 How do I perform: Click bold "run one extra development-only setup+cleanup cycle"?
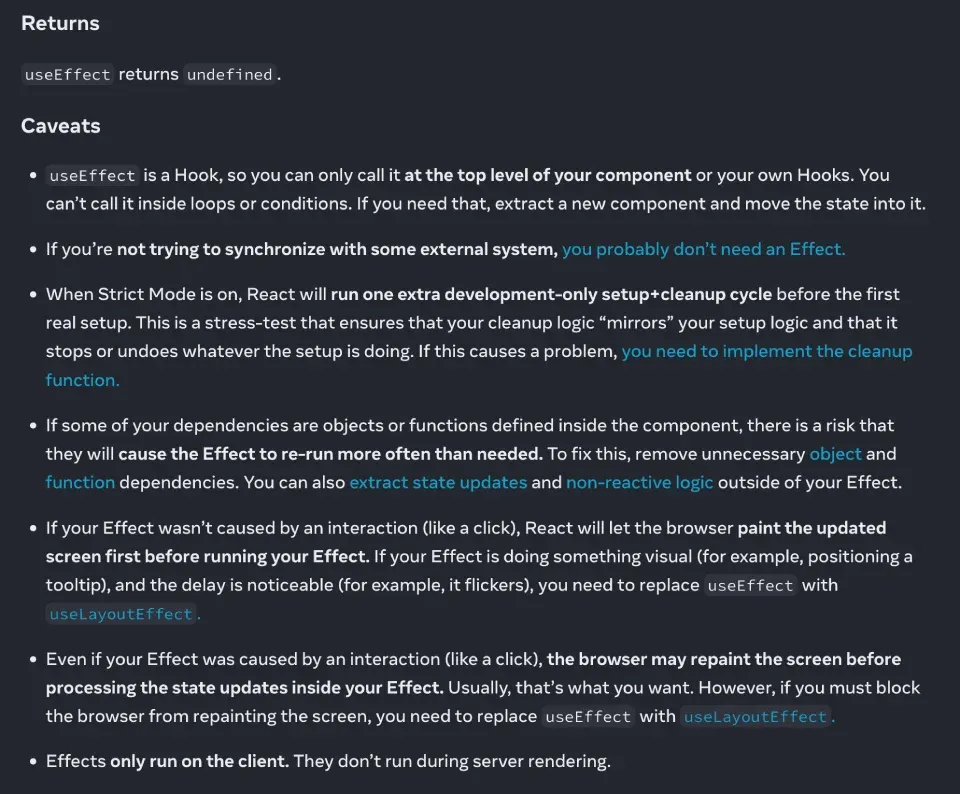(551, 294)
